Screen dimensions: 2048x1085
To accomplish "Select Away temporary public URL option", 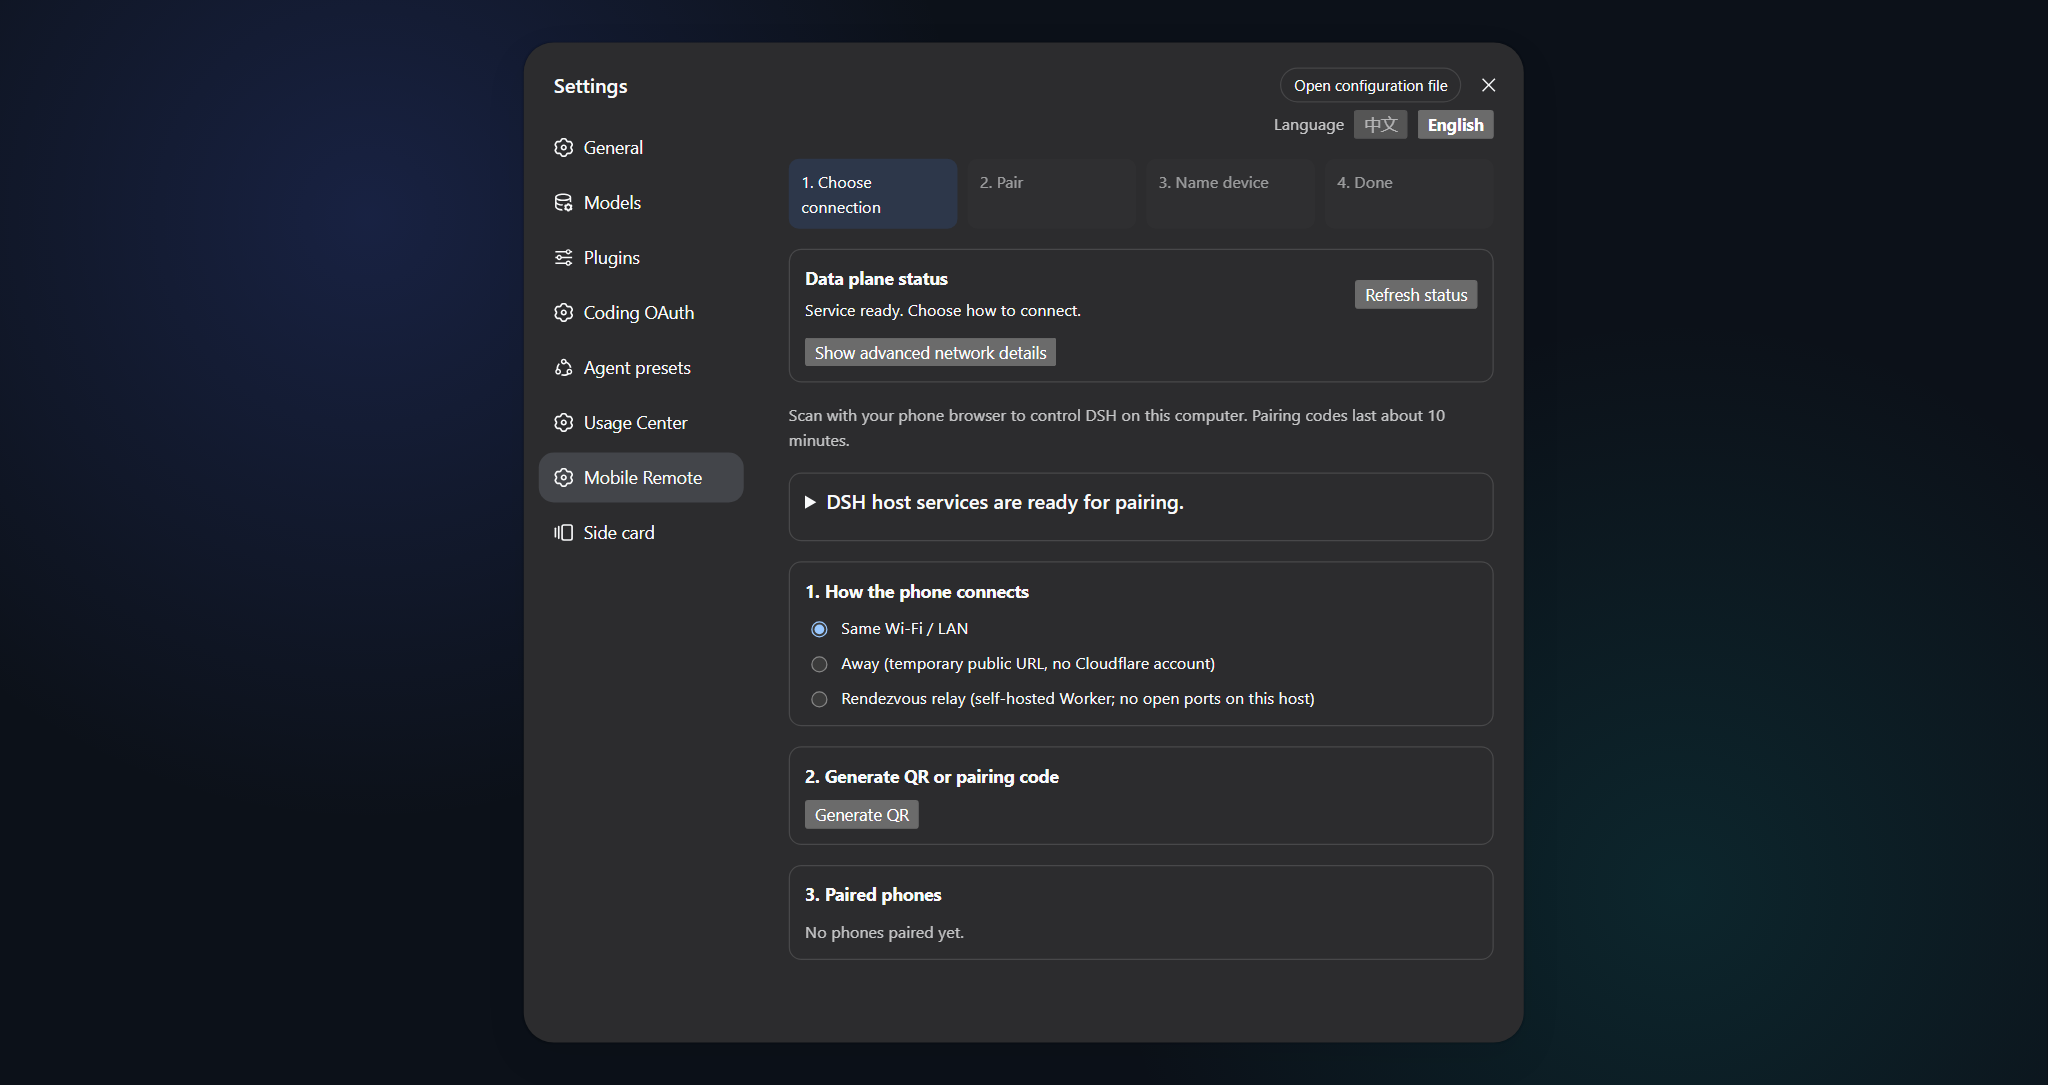I will point(819,664).
